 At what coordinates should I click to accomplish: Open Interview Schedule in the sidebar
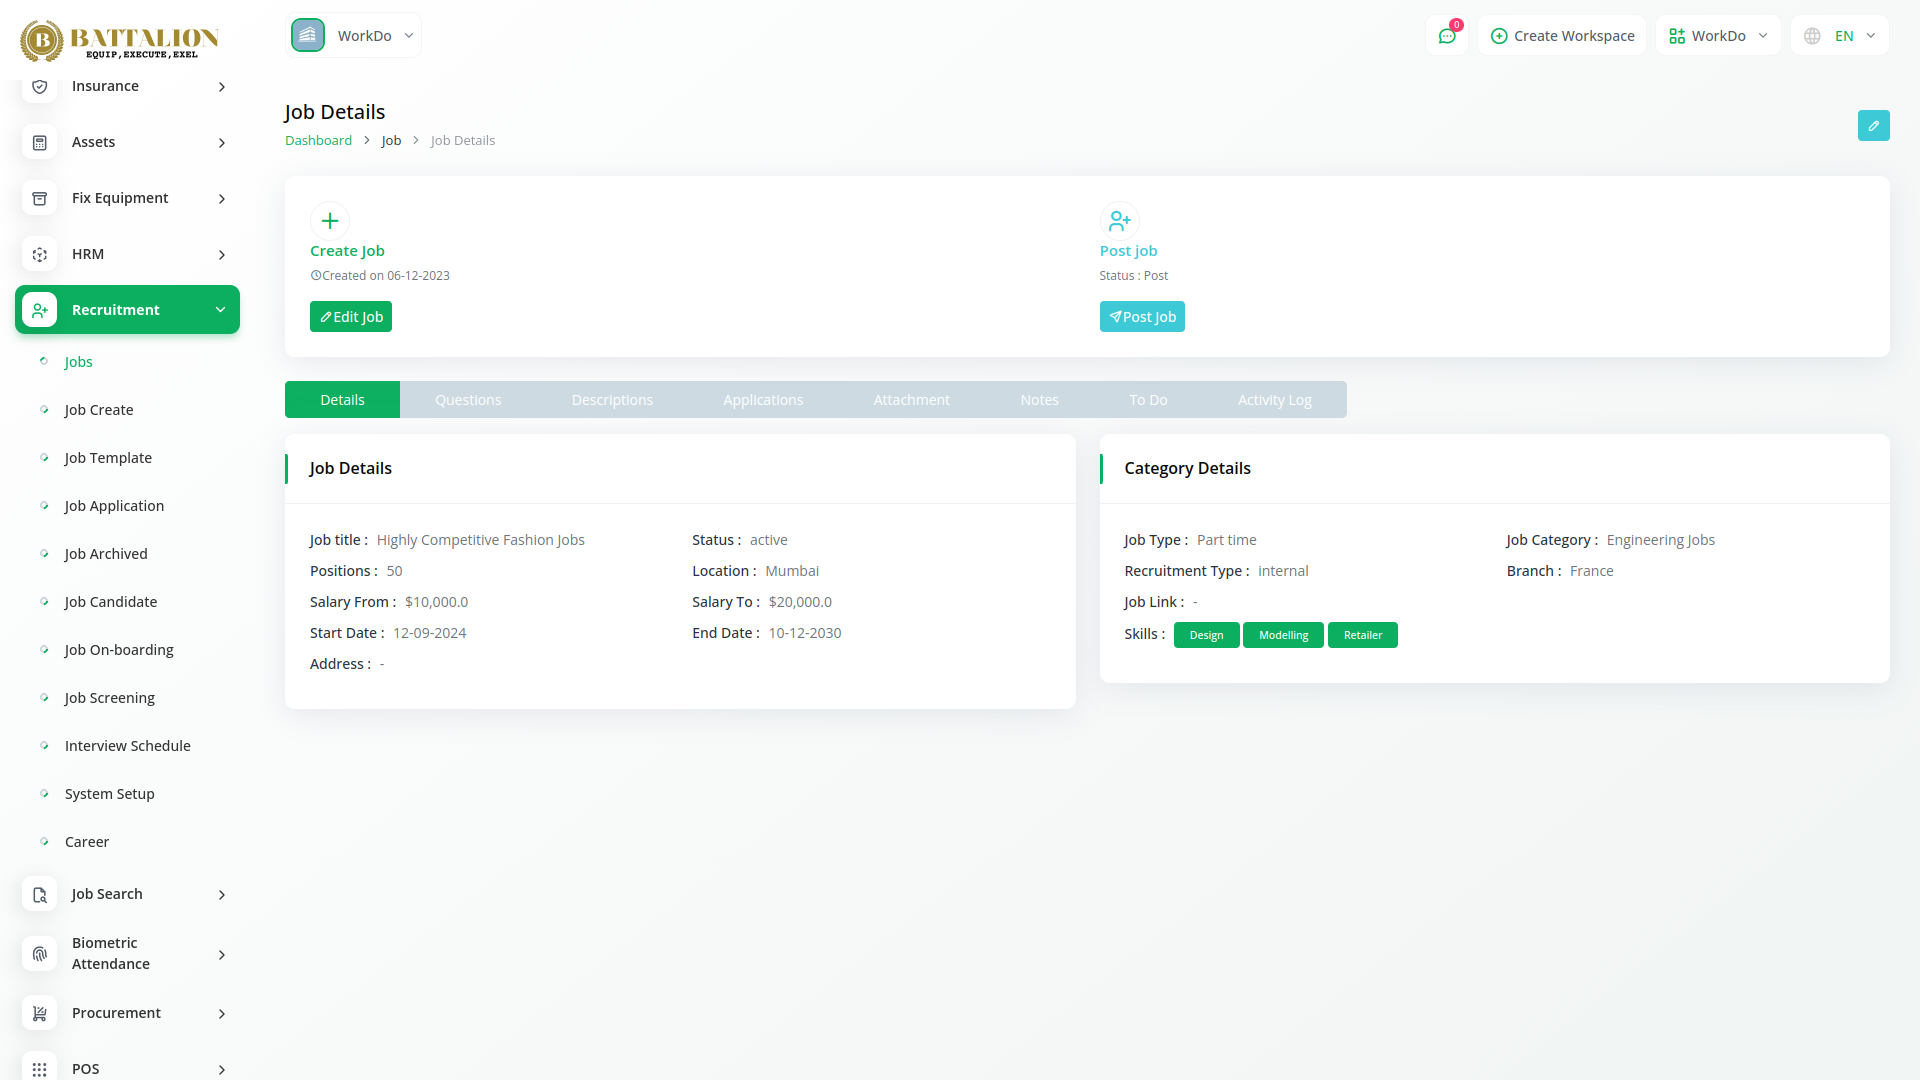click(127, 746)
